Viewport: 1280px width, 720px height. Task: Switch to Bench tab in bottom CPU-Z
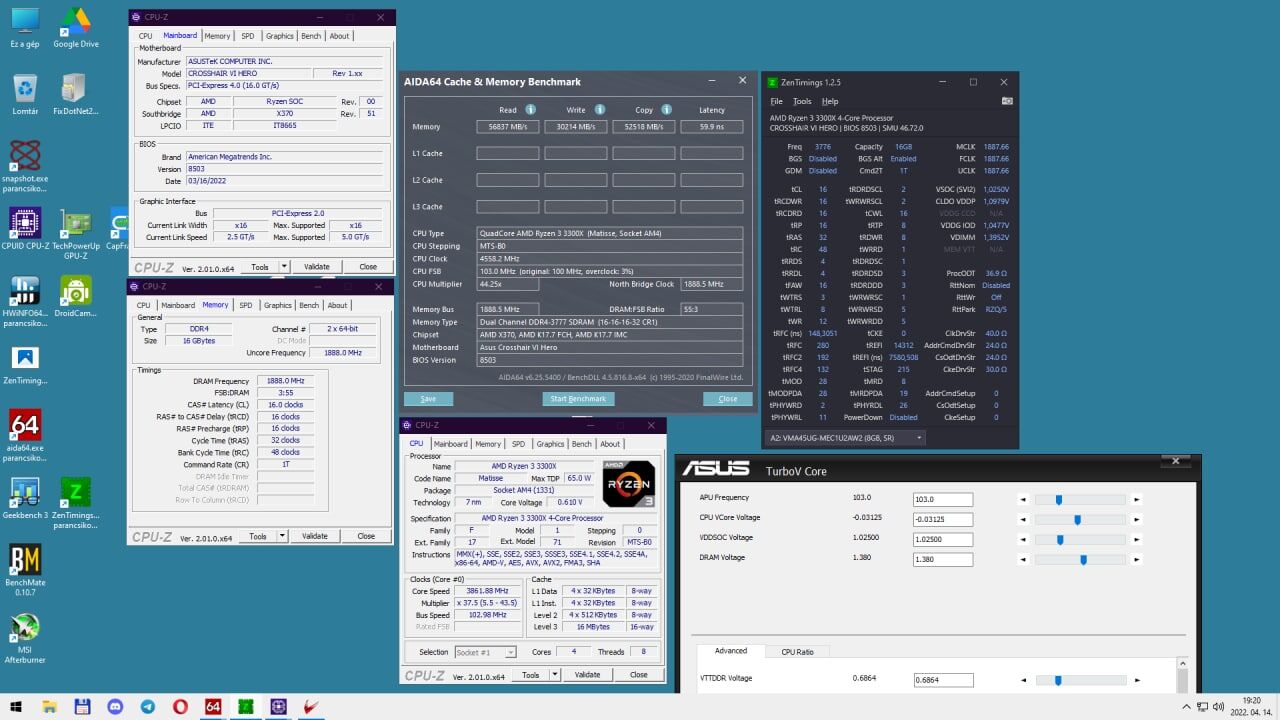click(x=581, y=444)
